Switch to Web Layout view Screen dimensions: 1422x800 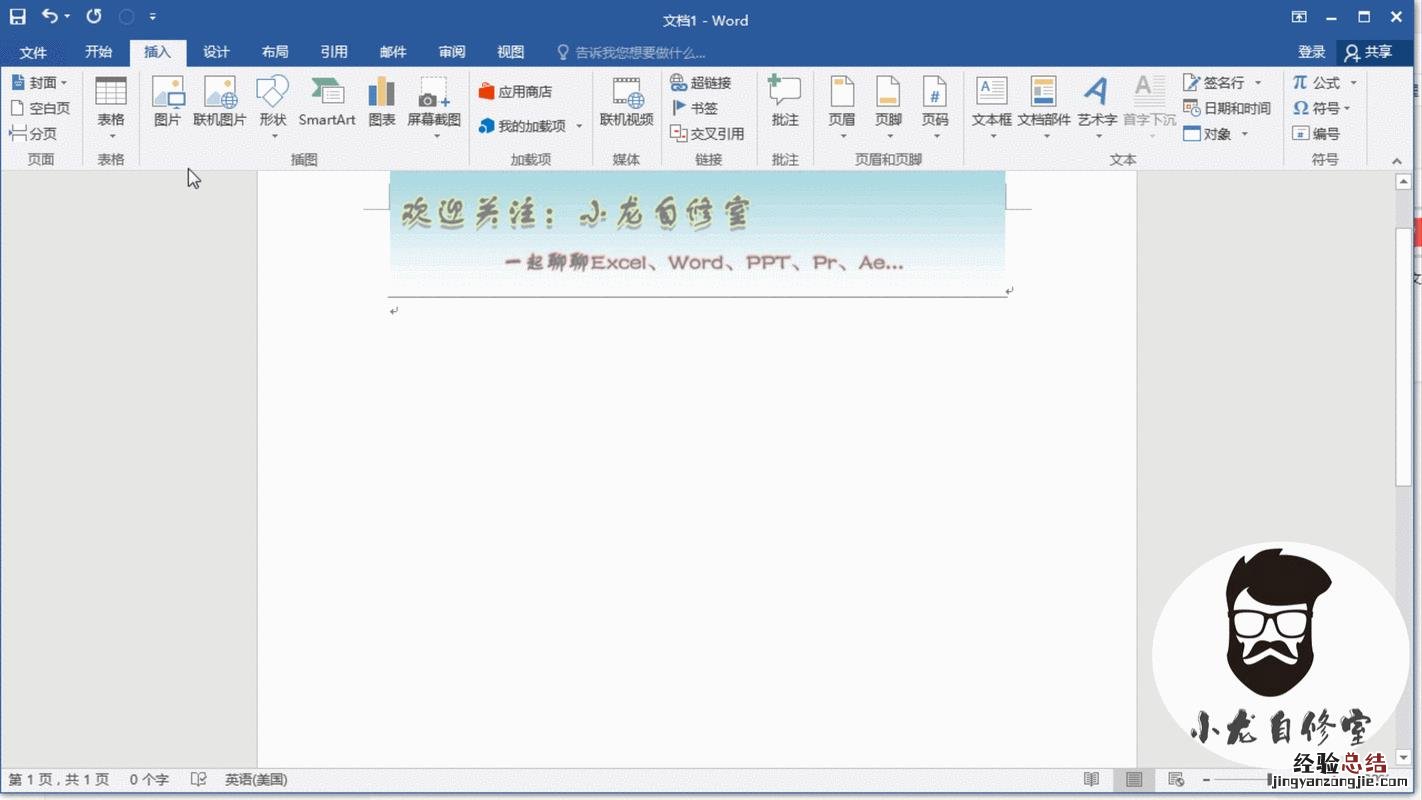click(1176, 779)
